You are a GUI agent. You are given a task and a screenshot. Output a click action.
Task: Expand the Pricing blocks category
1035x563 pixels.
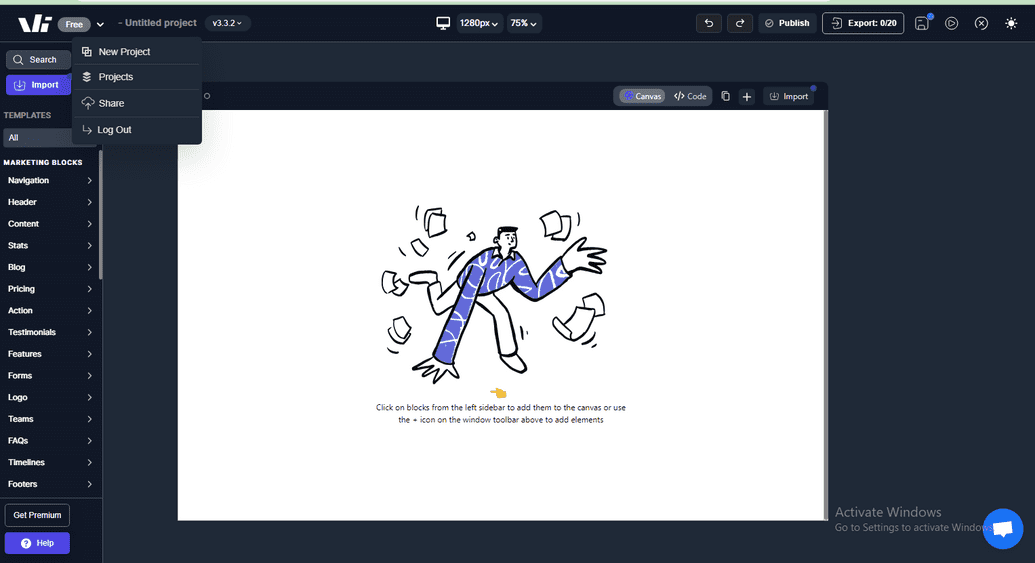[50, 289]
